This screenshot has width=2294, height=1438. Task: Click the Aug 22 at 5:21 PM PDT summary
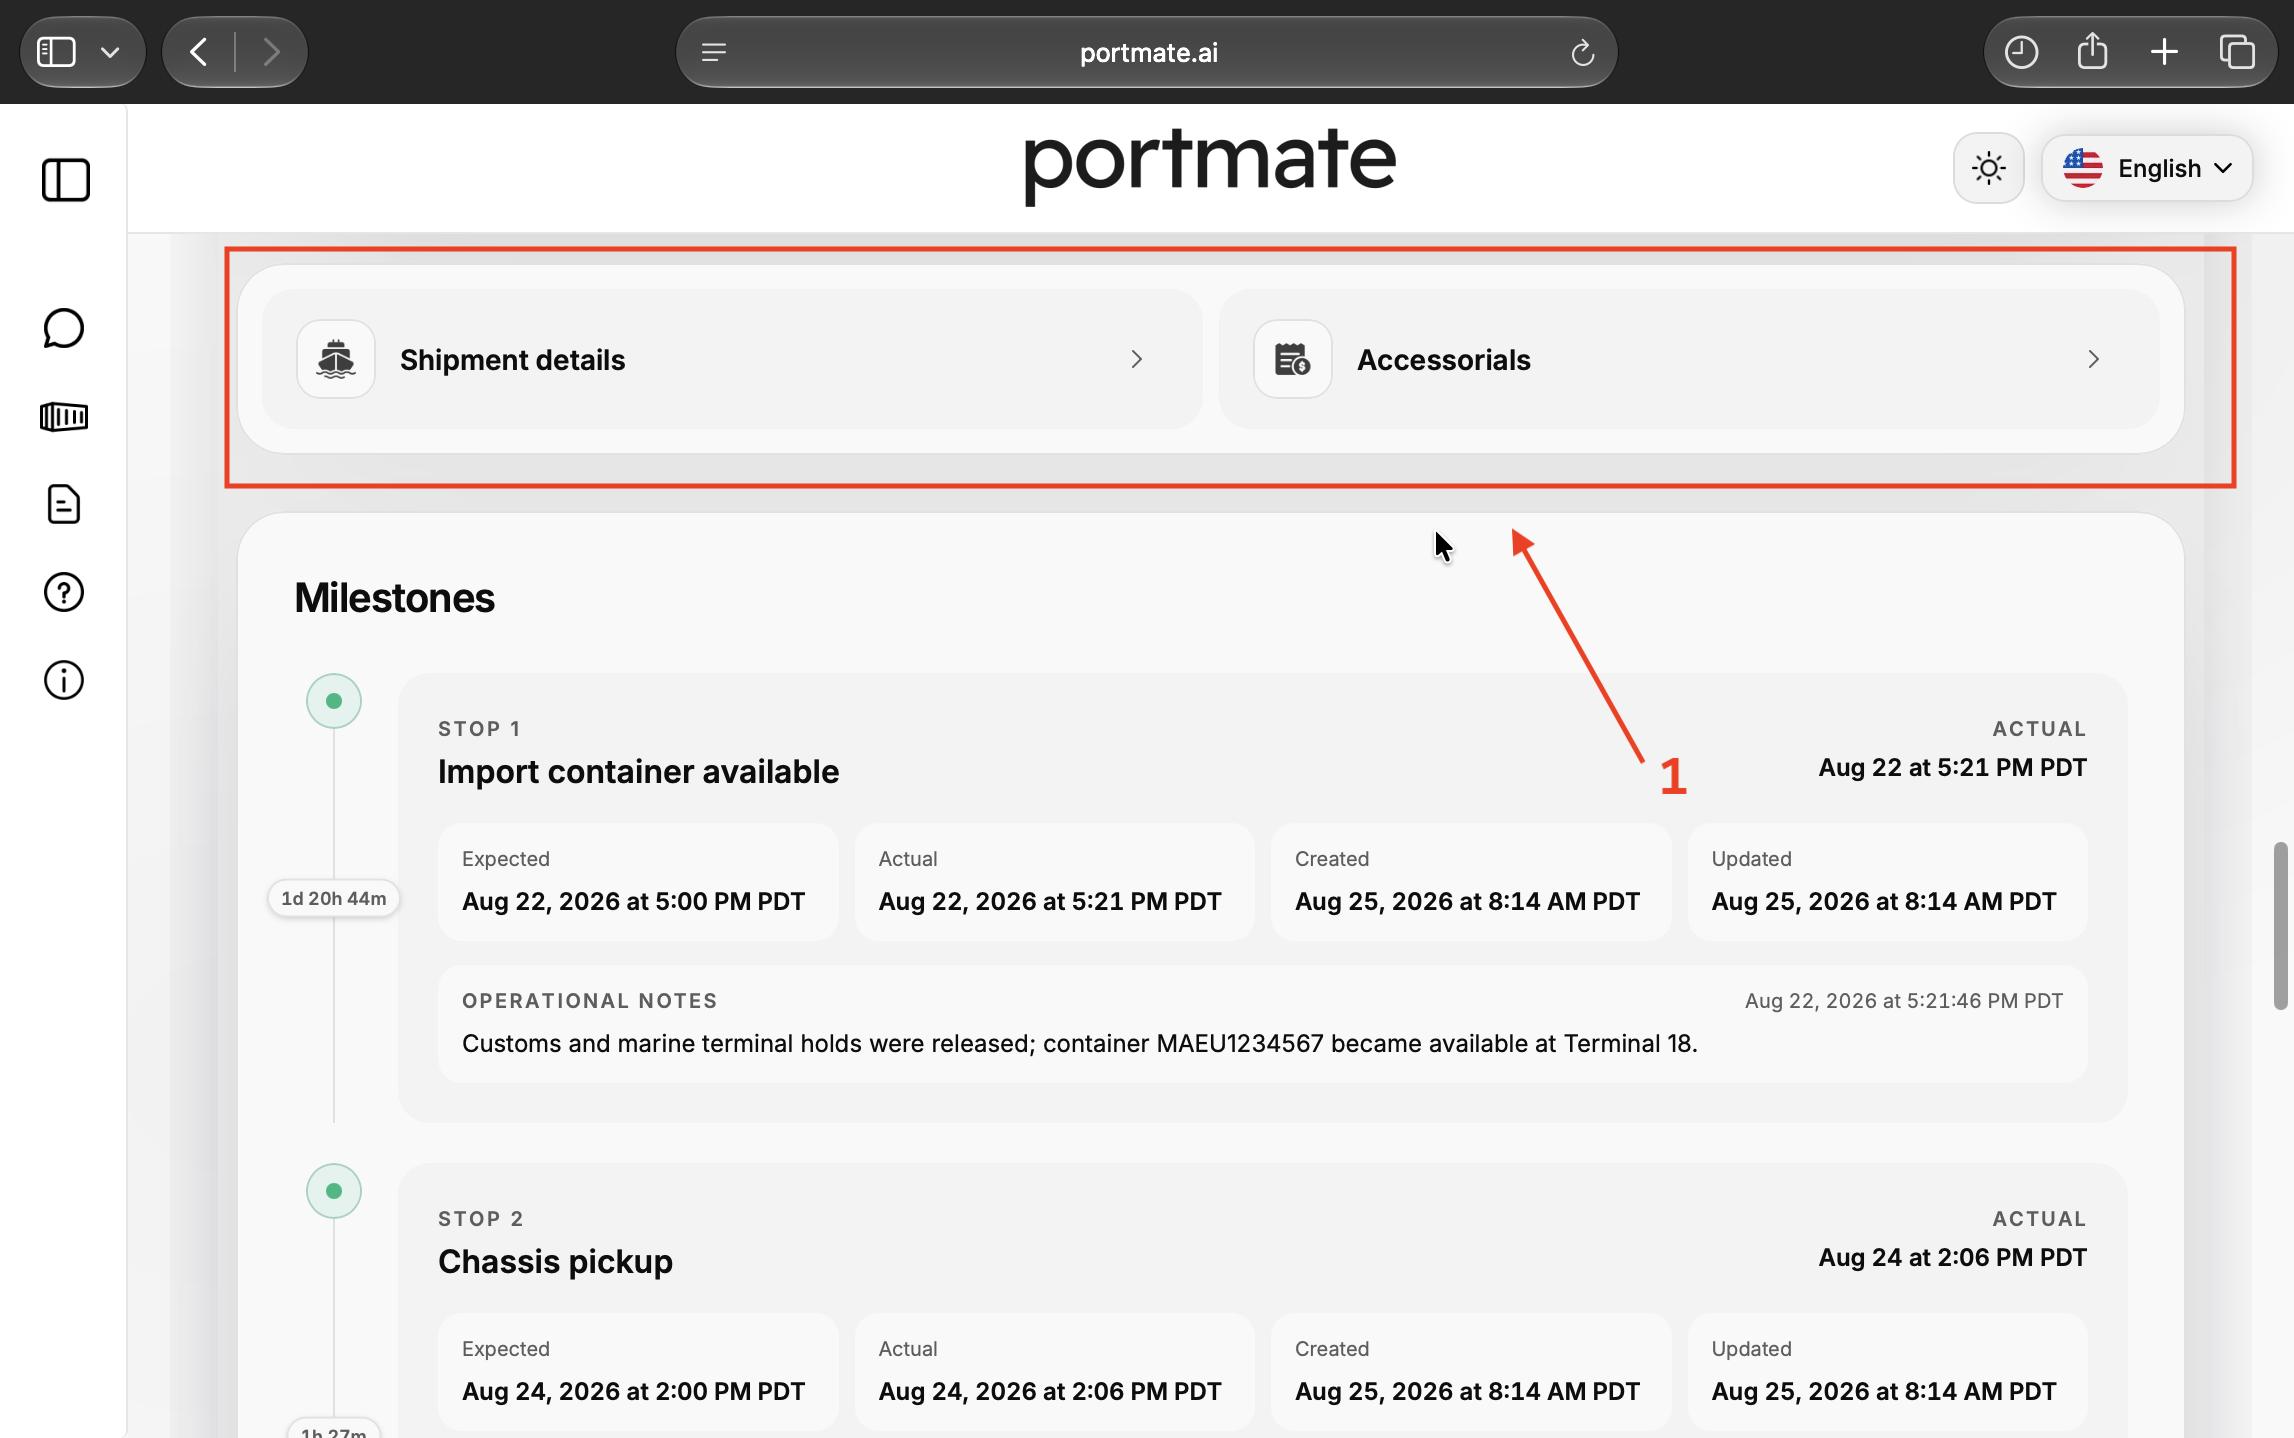tap(1952, 768)
